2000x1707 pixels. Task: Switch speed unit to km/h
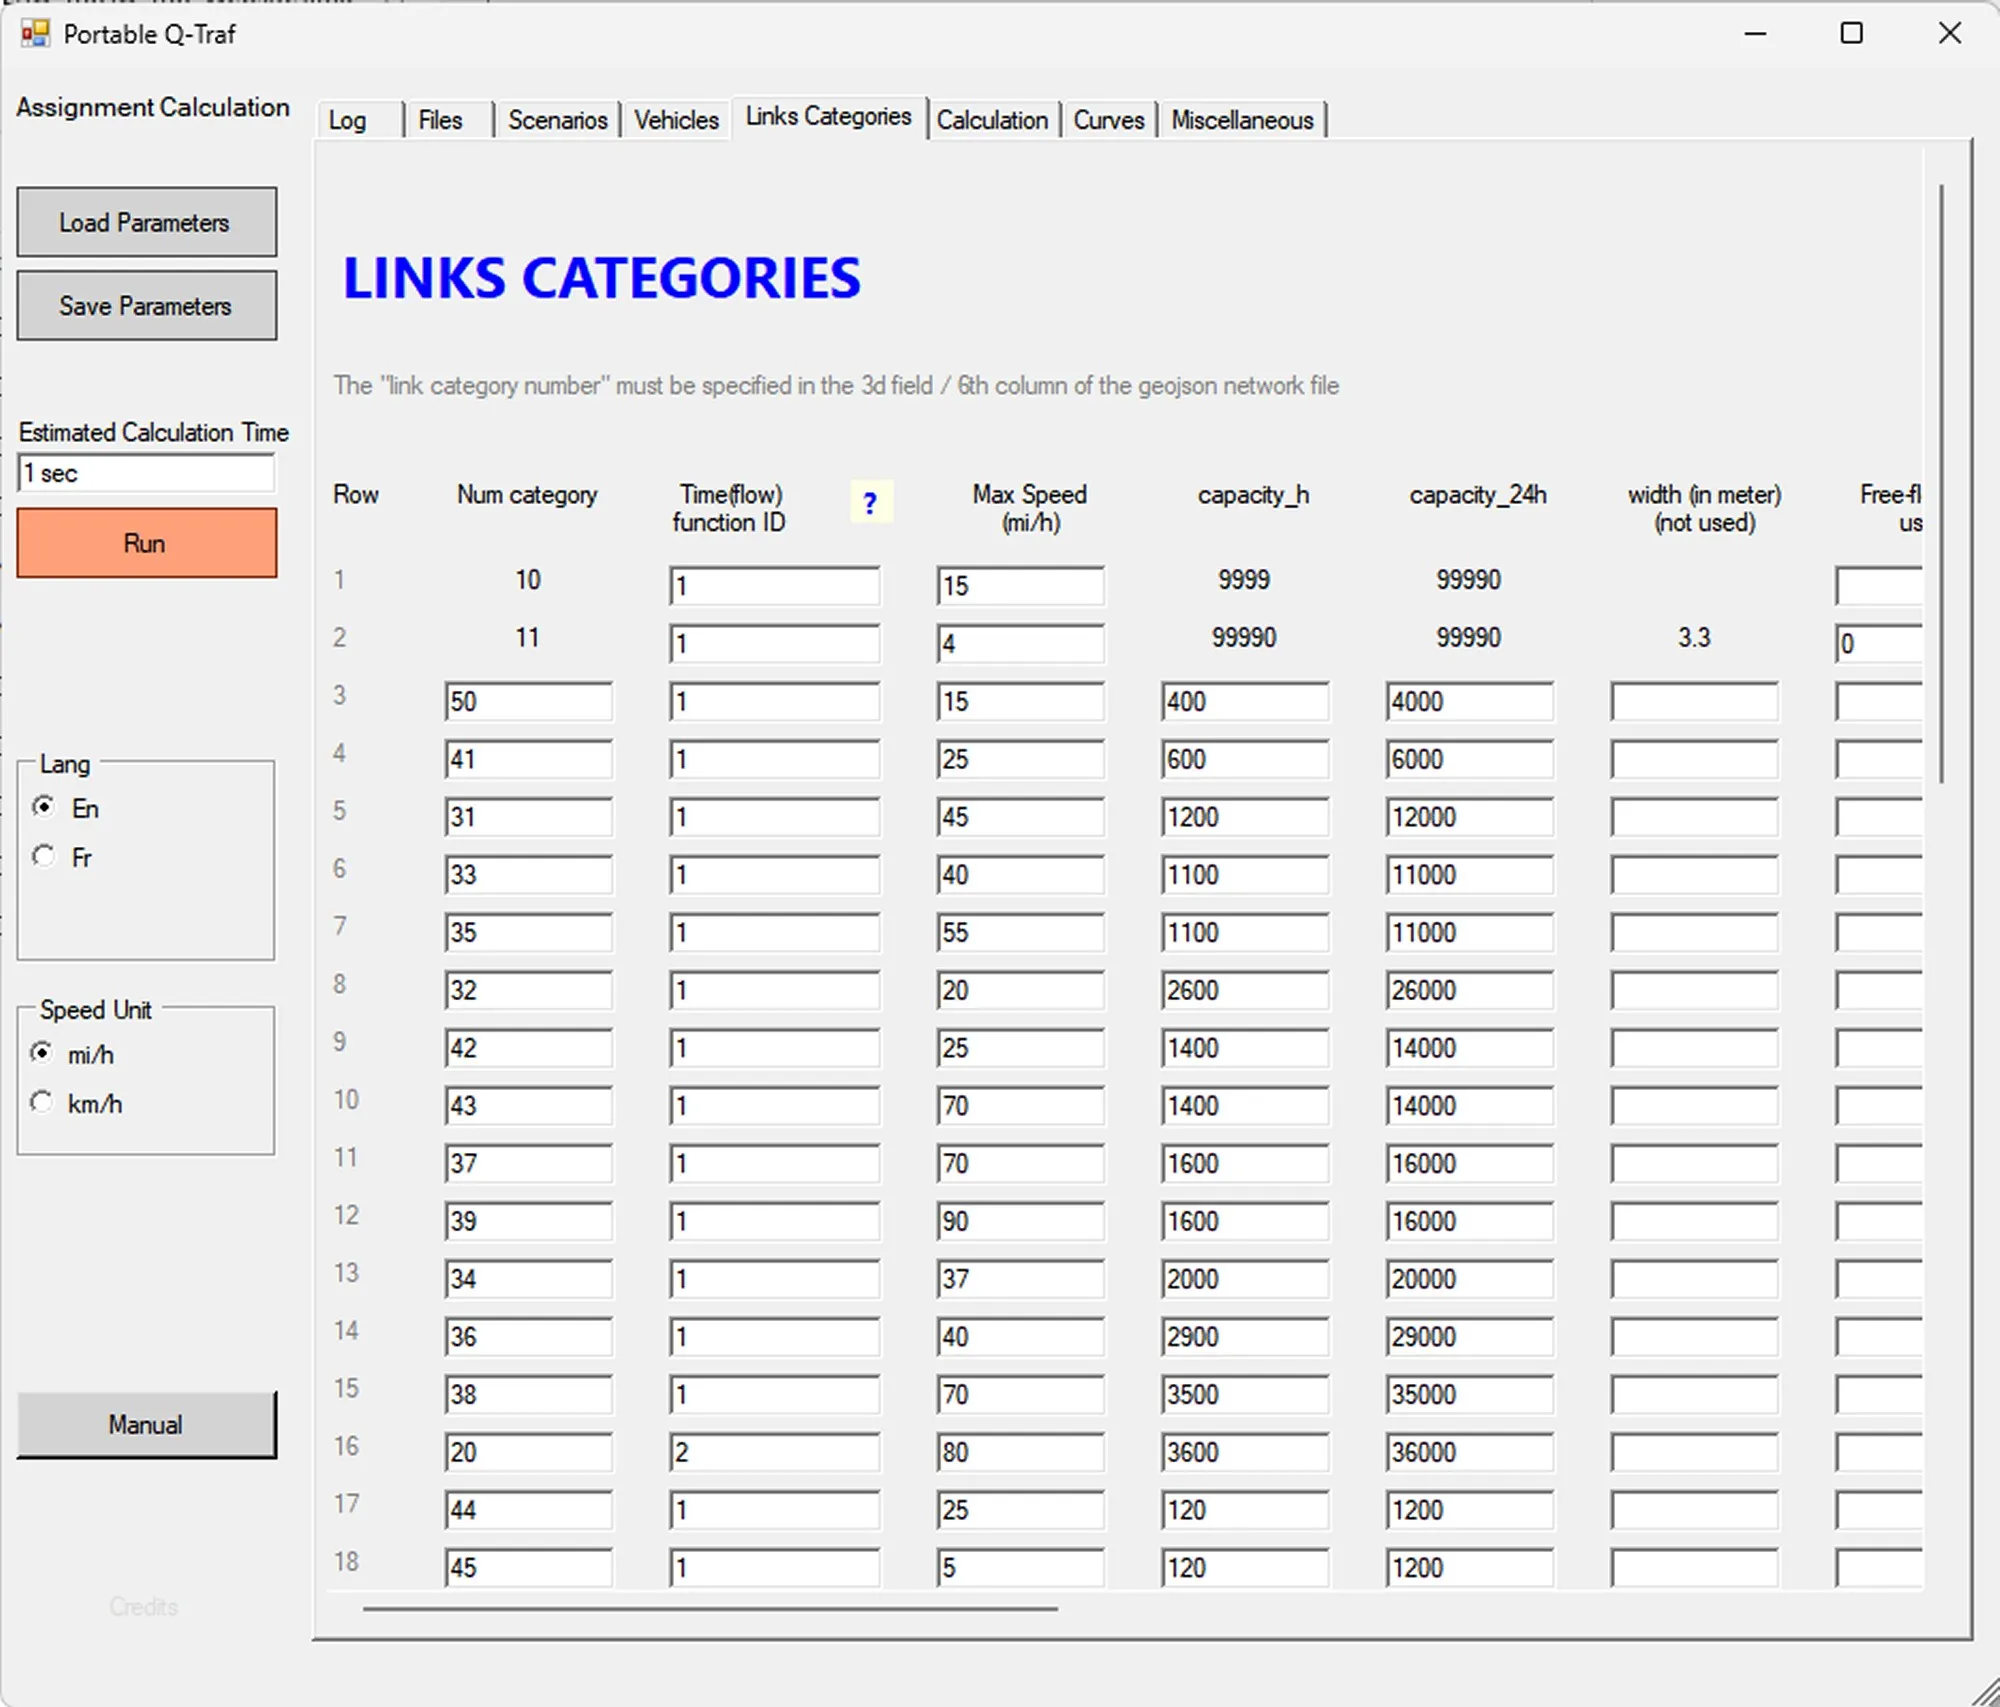coord(42,1101)
